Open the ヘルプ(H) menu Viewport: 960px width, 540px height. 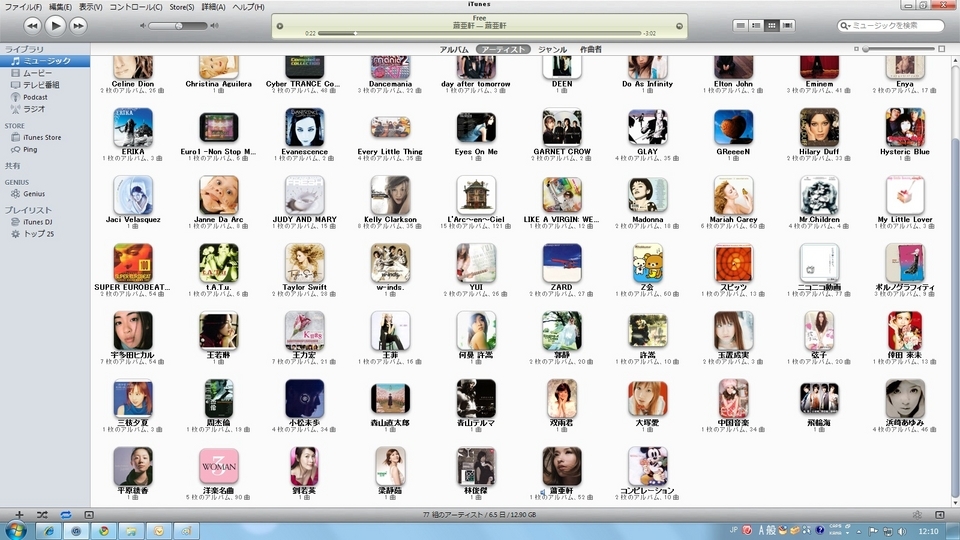click(x=248, y=7)
